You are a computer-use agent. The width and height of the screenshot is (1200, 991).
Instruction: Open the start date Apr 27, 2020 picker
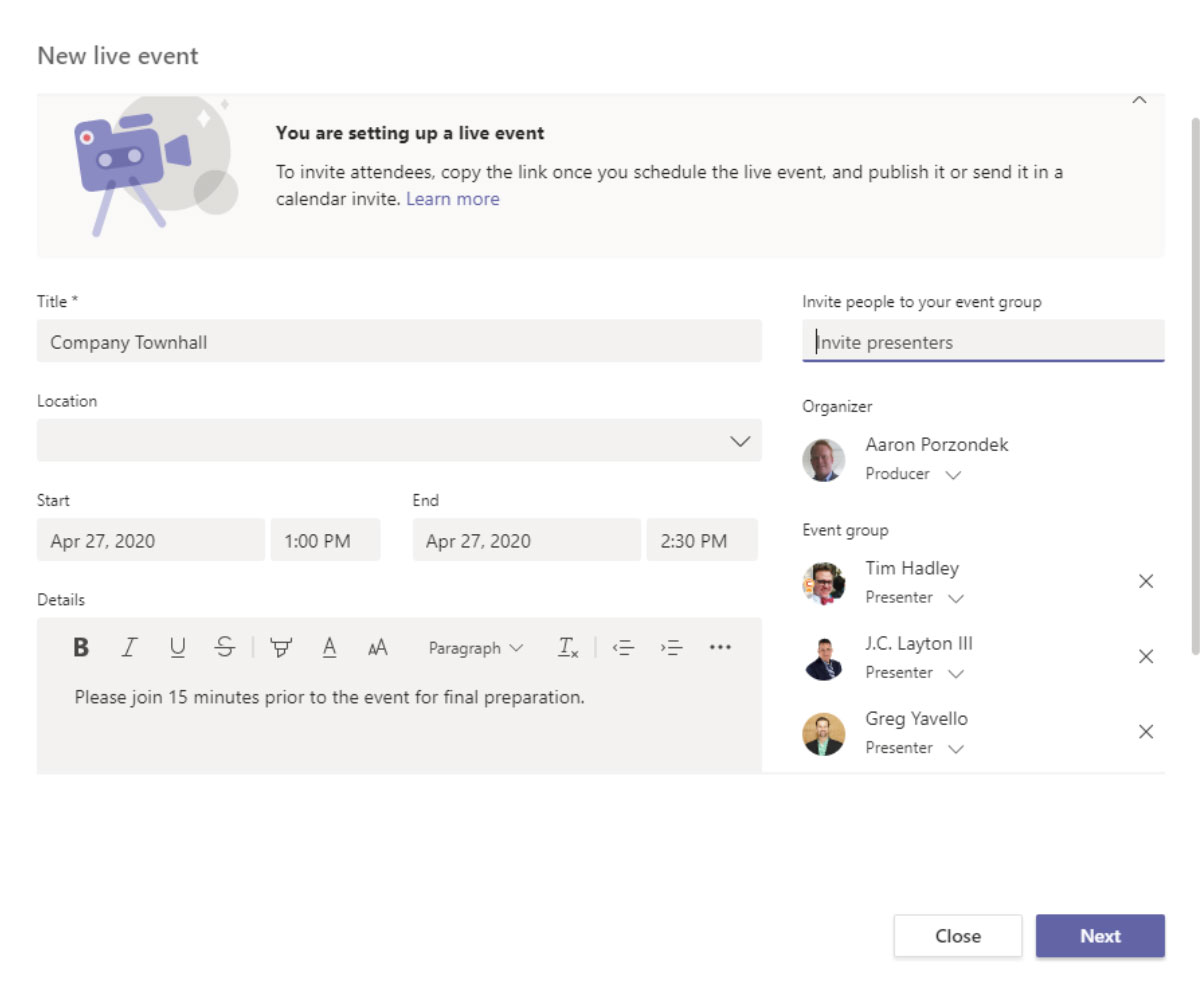click(x=151, y=540)
